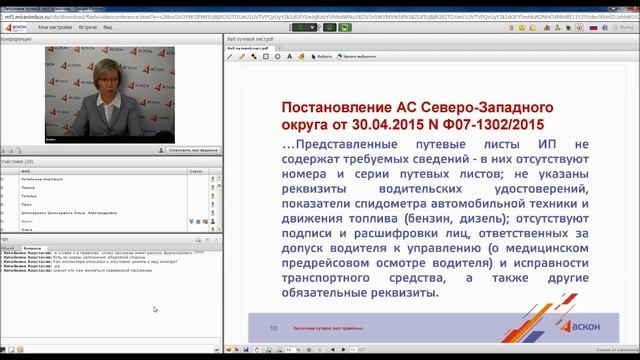Click the dark presenter icon in participant list
This screenshot has height=360, width=640.
tap(213, 221)
